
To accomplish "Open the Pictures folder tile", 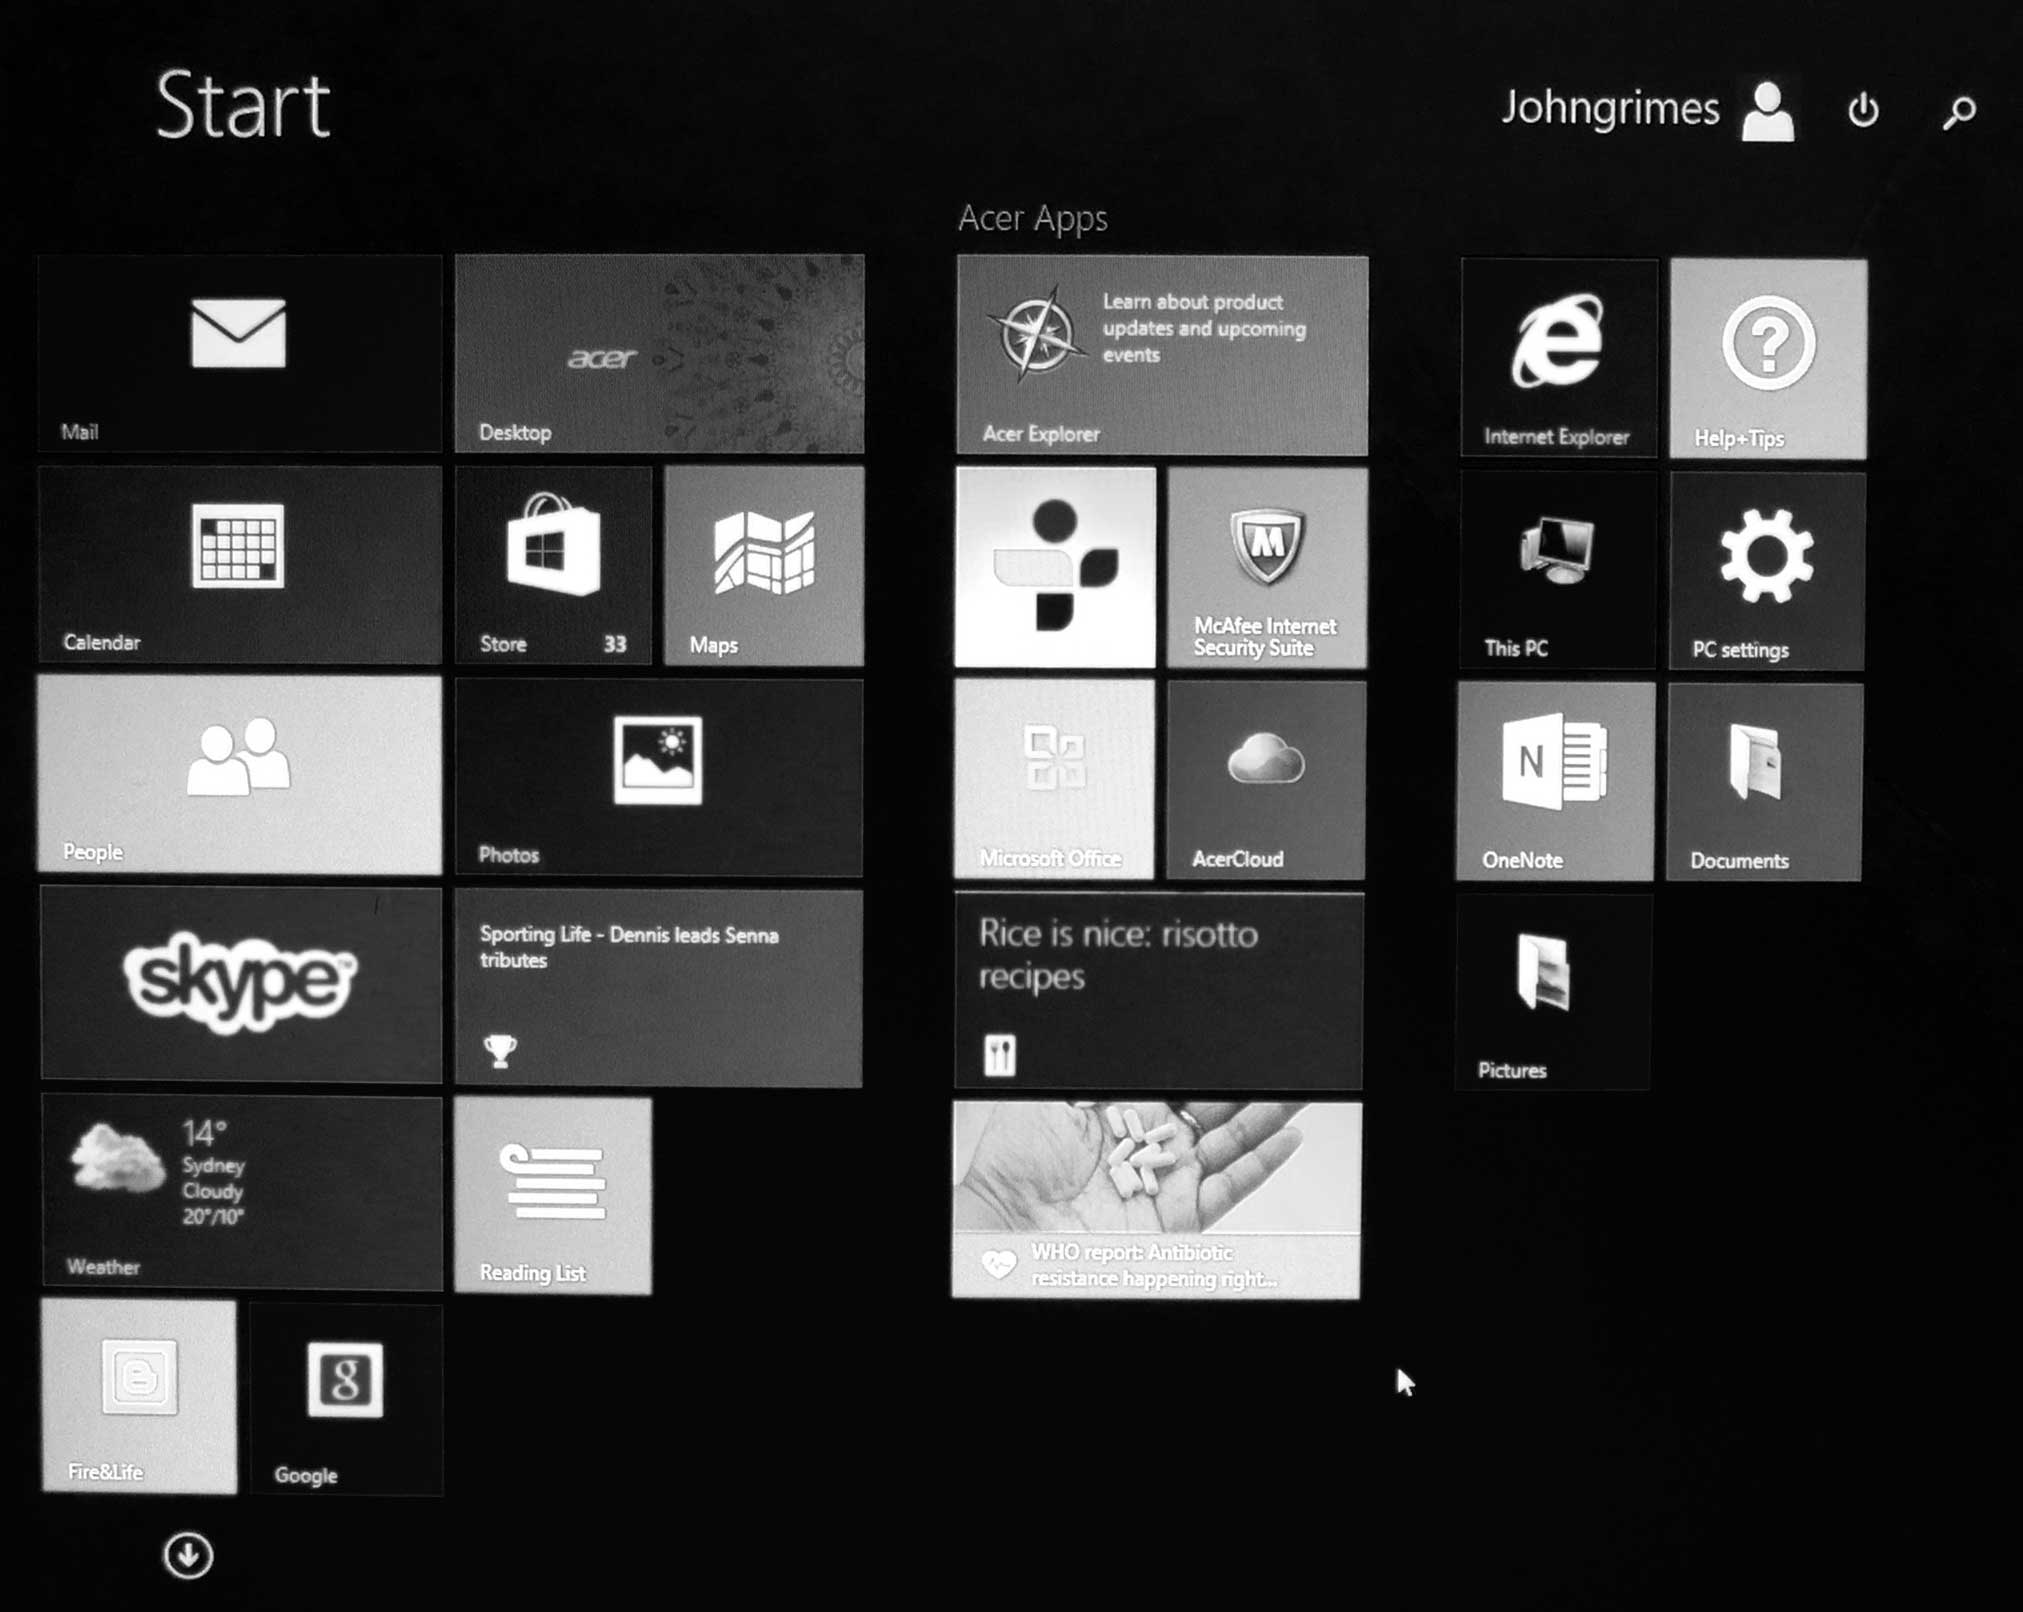I will click(1553, 992).
